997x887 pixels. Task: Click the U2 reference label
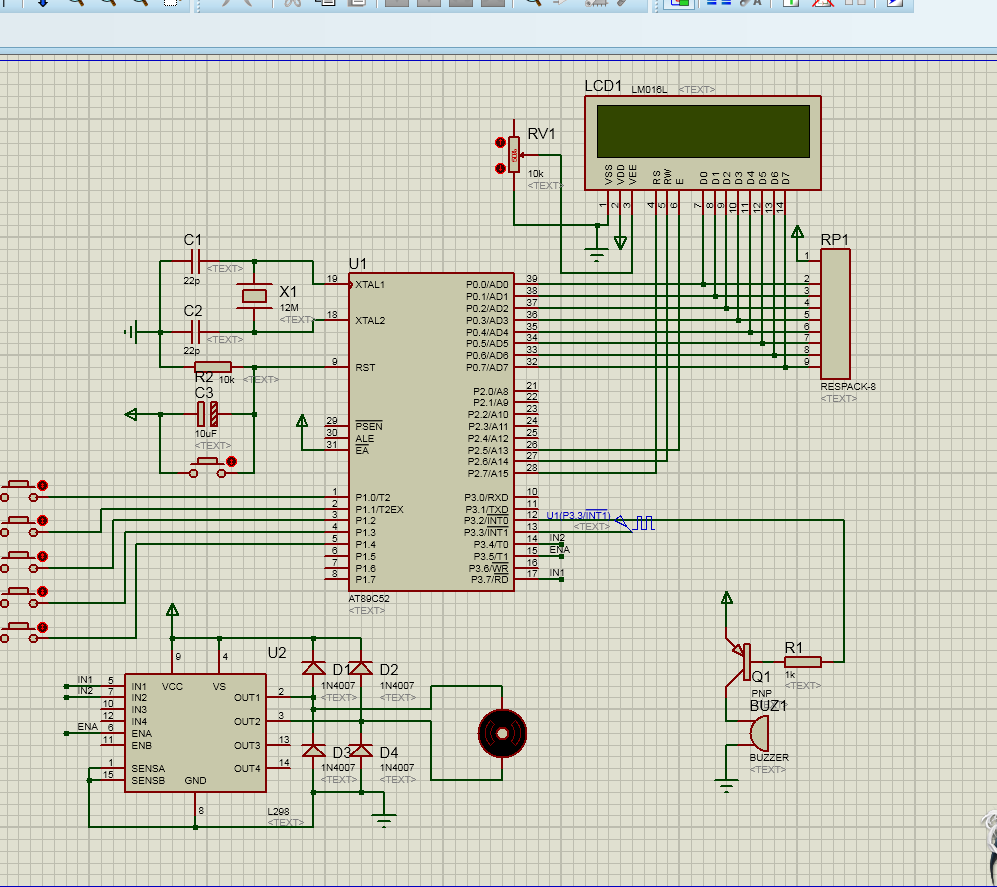tap(277, 653)
